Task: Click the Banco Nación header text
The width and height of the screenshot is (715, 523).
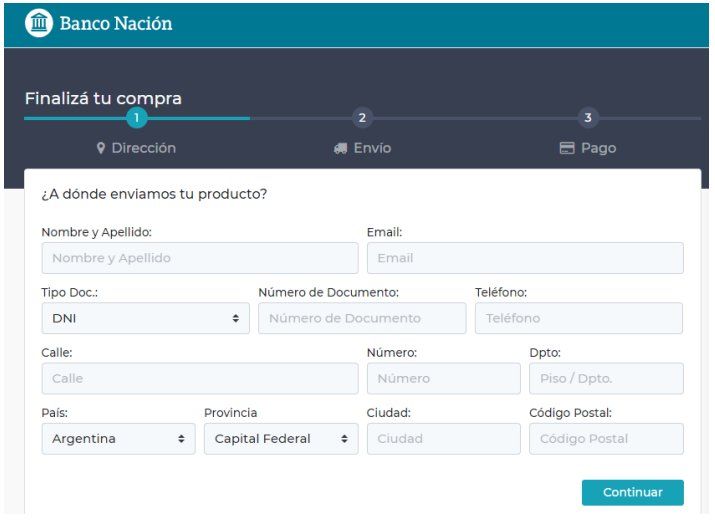Action: coord(116,23)
